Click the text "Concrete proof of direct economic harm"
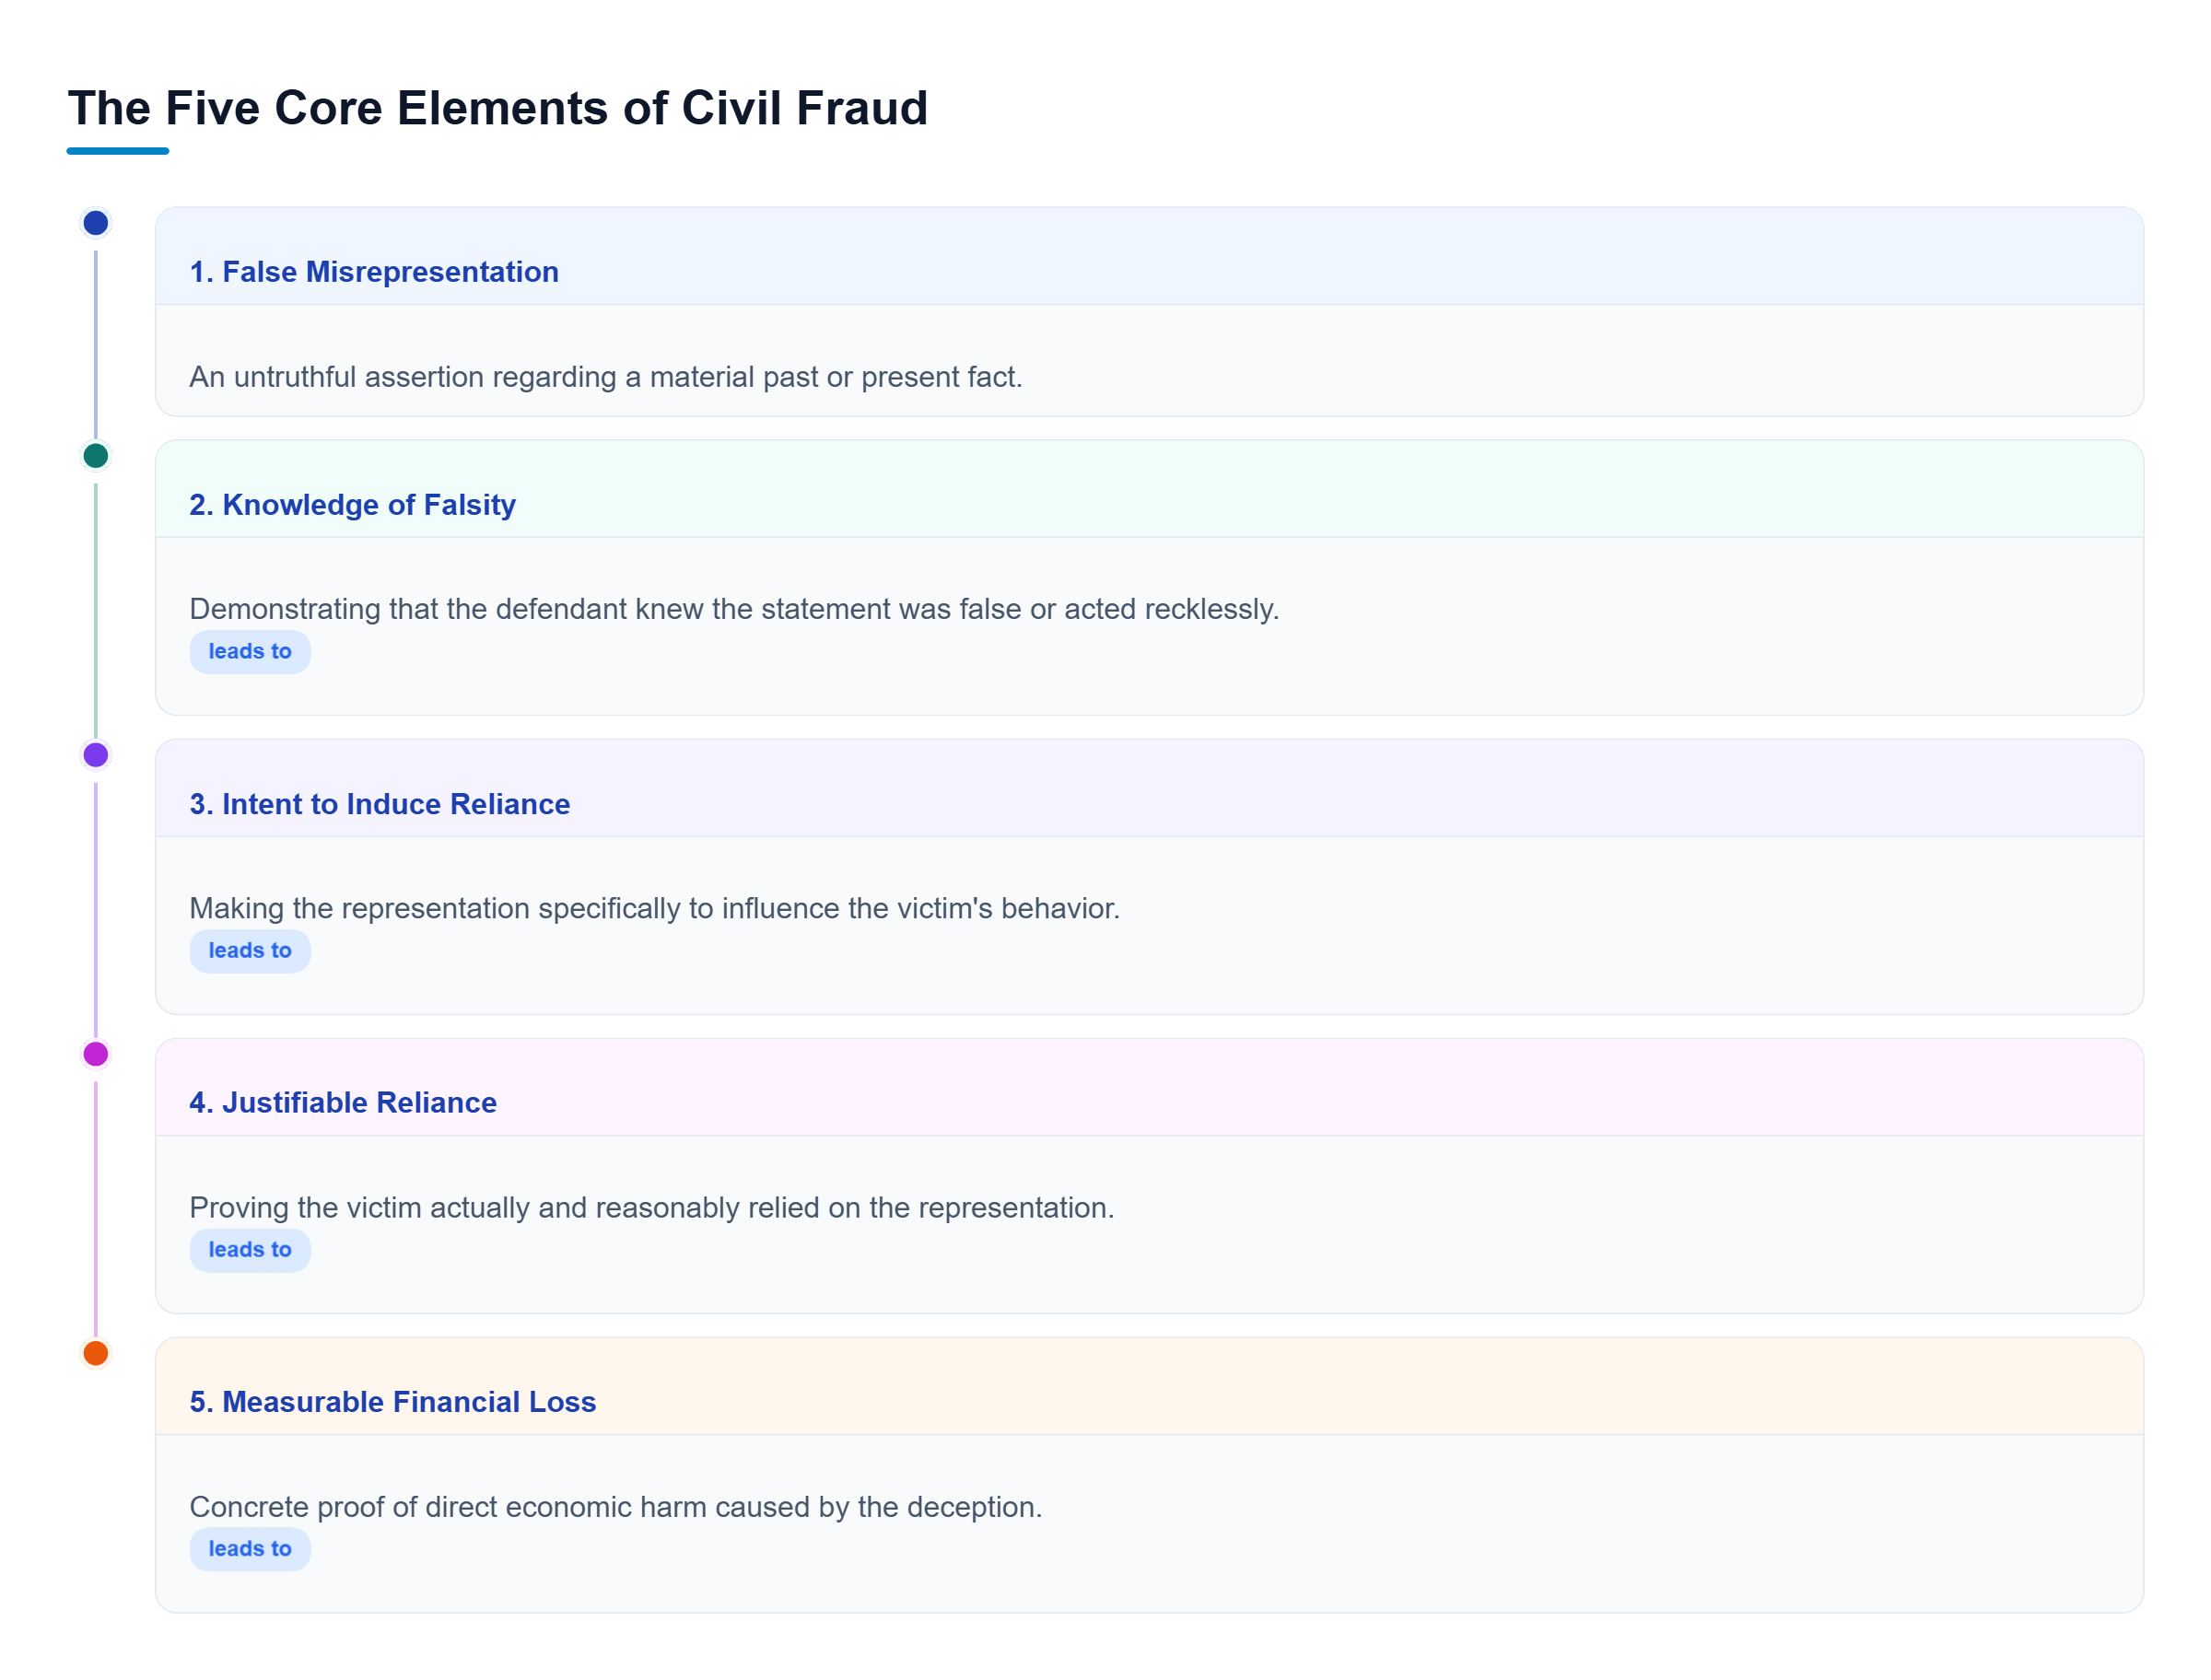Image resolution: width=2211 pixels, height=1680 pixels. point(448,1507)
